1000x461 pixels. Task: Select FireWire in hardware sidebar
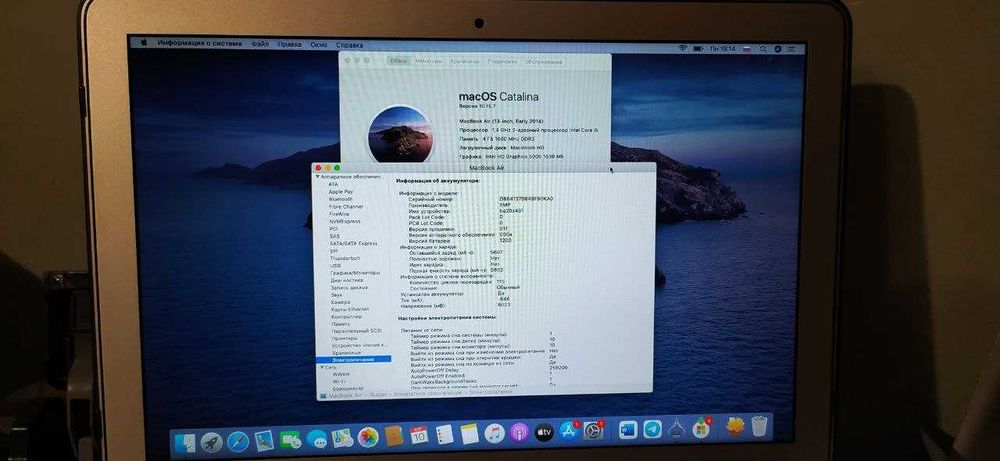pyautogui.click(x=339, y=214)
